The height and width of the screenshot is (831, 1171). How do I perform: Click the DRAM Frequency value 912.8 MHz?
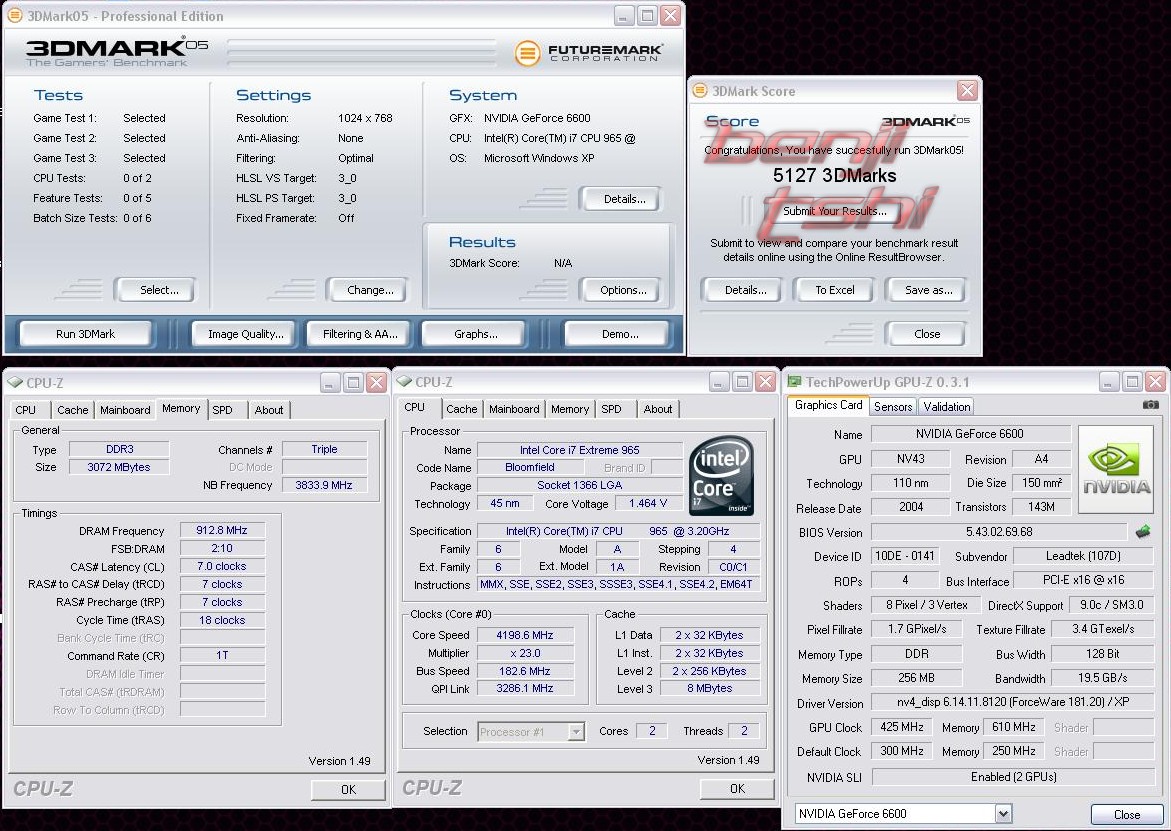coord(222,530)
